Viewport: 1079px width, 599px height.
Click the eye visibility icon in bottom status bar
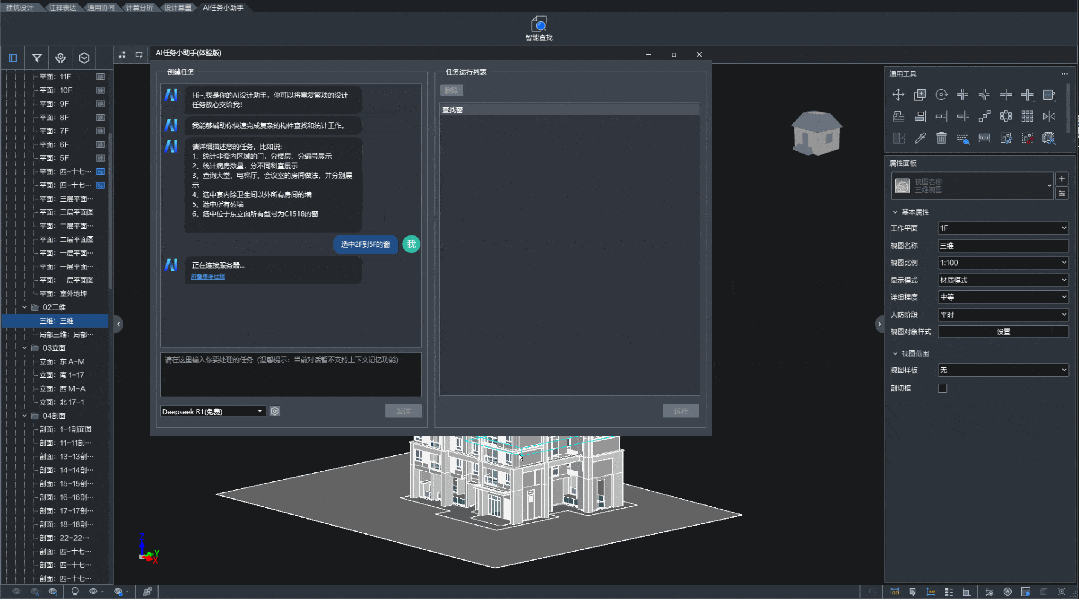93,591
